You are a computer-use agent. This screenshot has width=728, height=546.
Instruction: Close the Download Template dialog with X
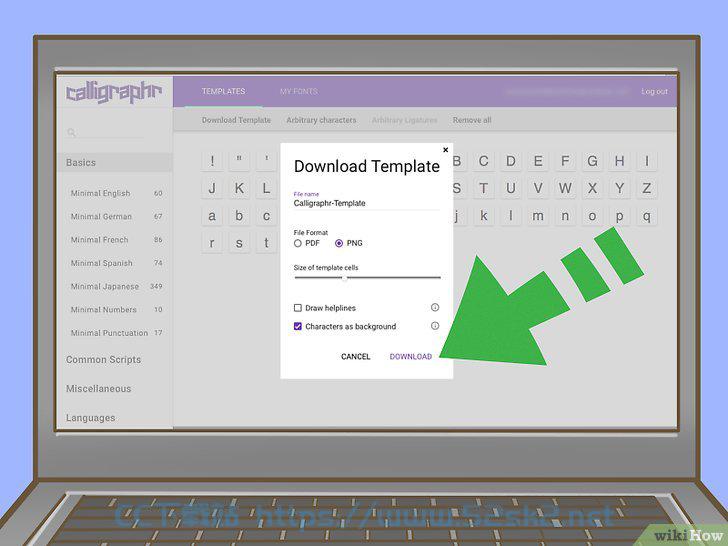coord(445,150)
